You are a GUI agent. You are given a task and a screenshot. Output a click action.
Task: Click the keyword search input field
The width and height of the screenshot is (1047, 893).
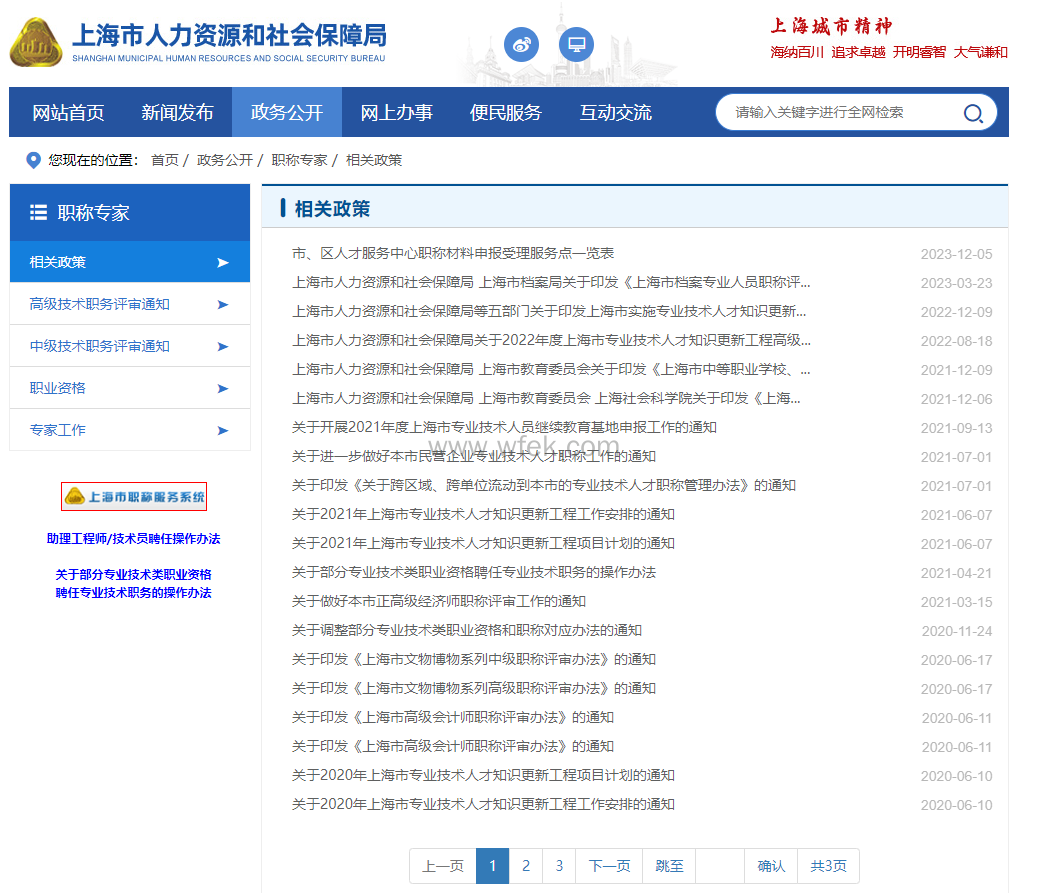tap(840, 112)
